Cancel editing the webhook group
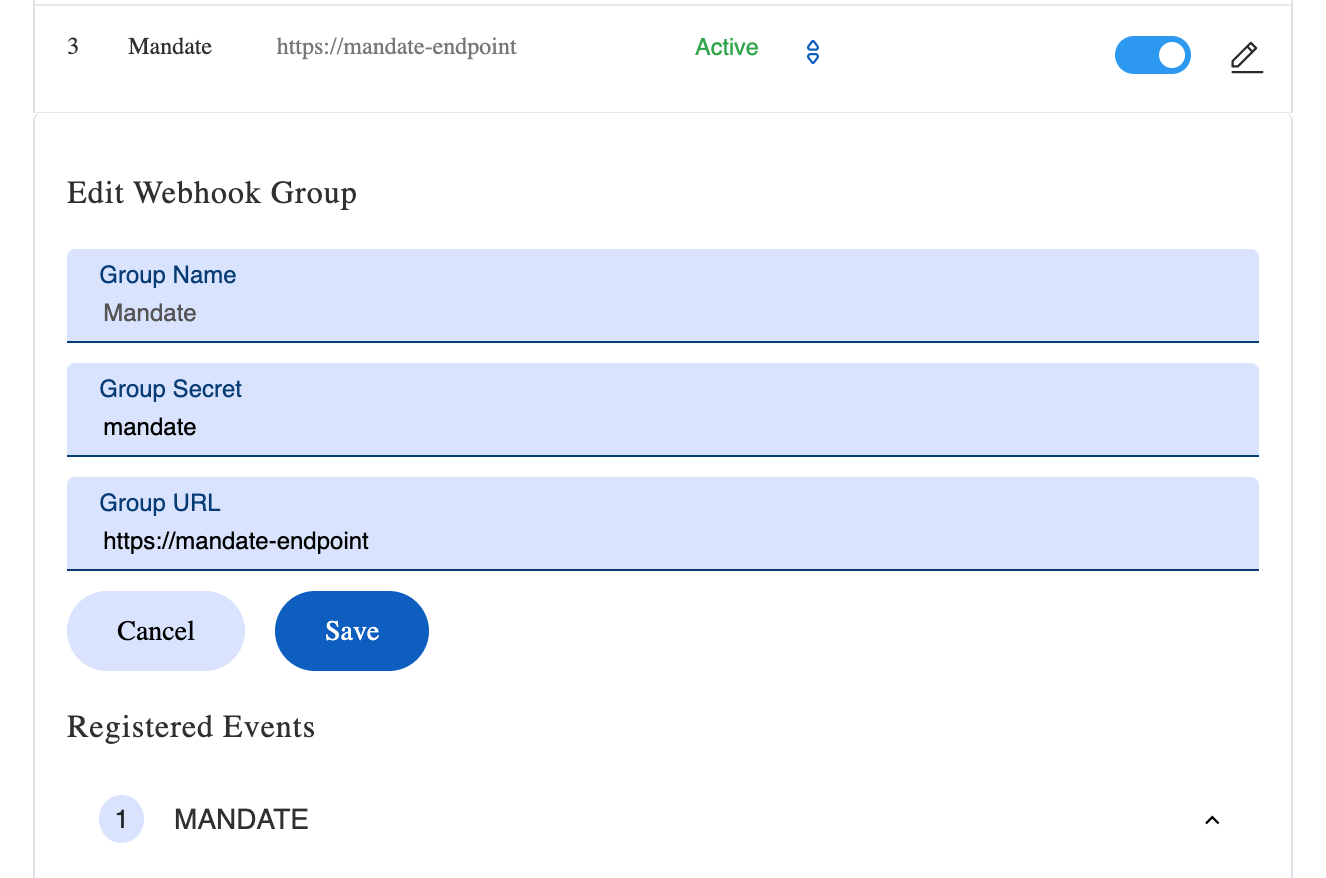1326x878 pixels. (x=156, y=631)
